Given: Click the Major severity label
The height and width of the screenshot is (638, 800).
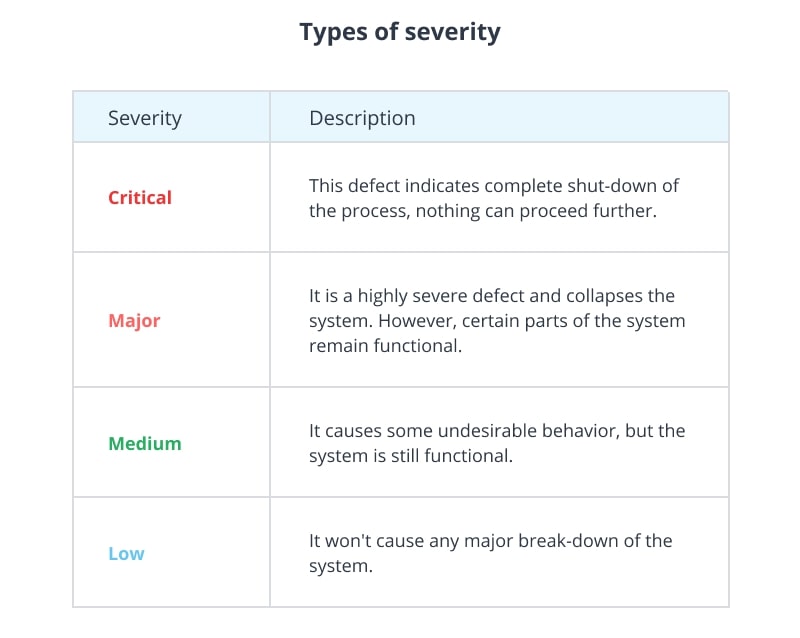Looking at the screenshot, I should pos(134,321).
